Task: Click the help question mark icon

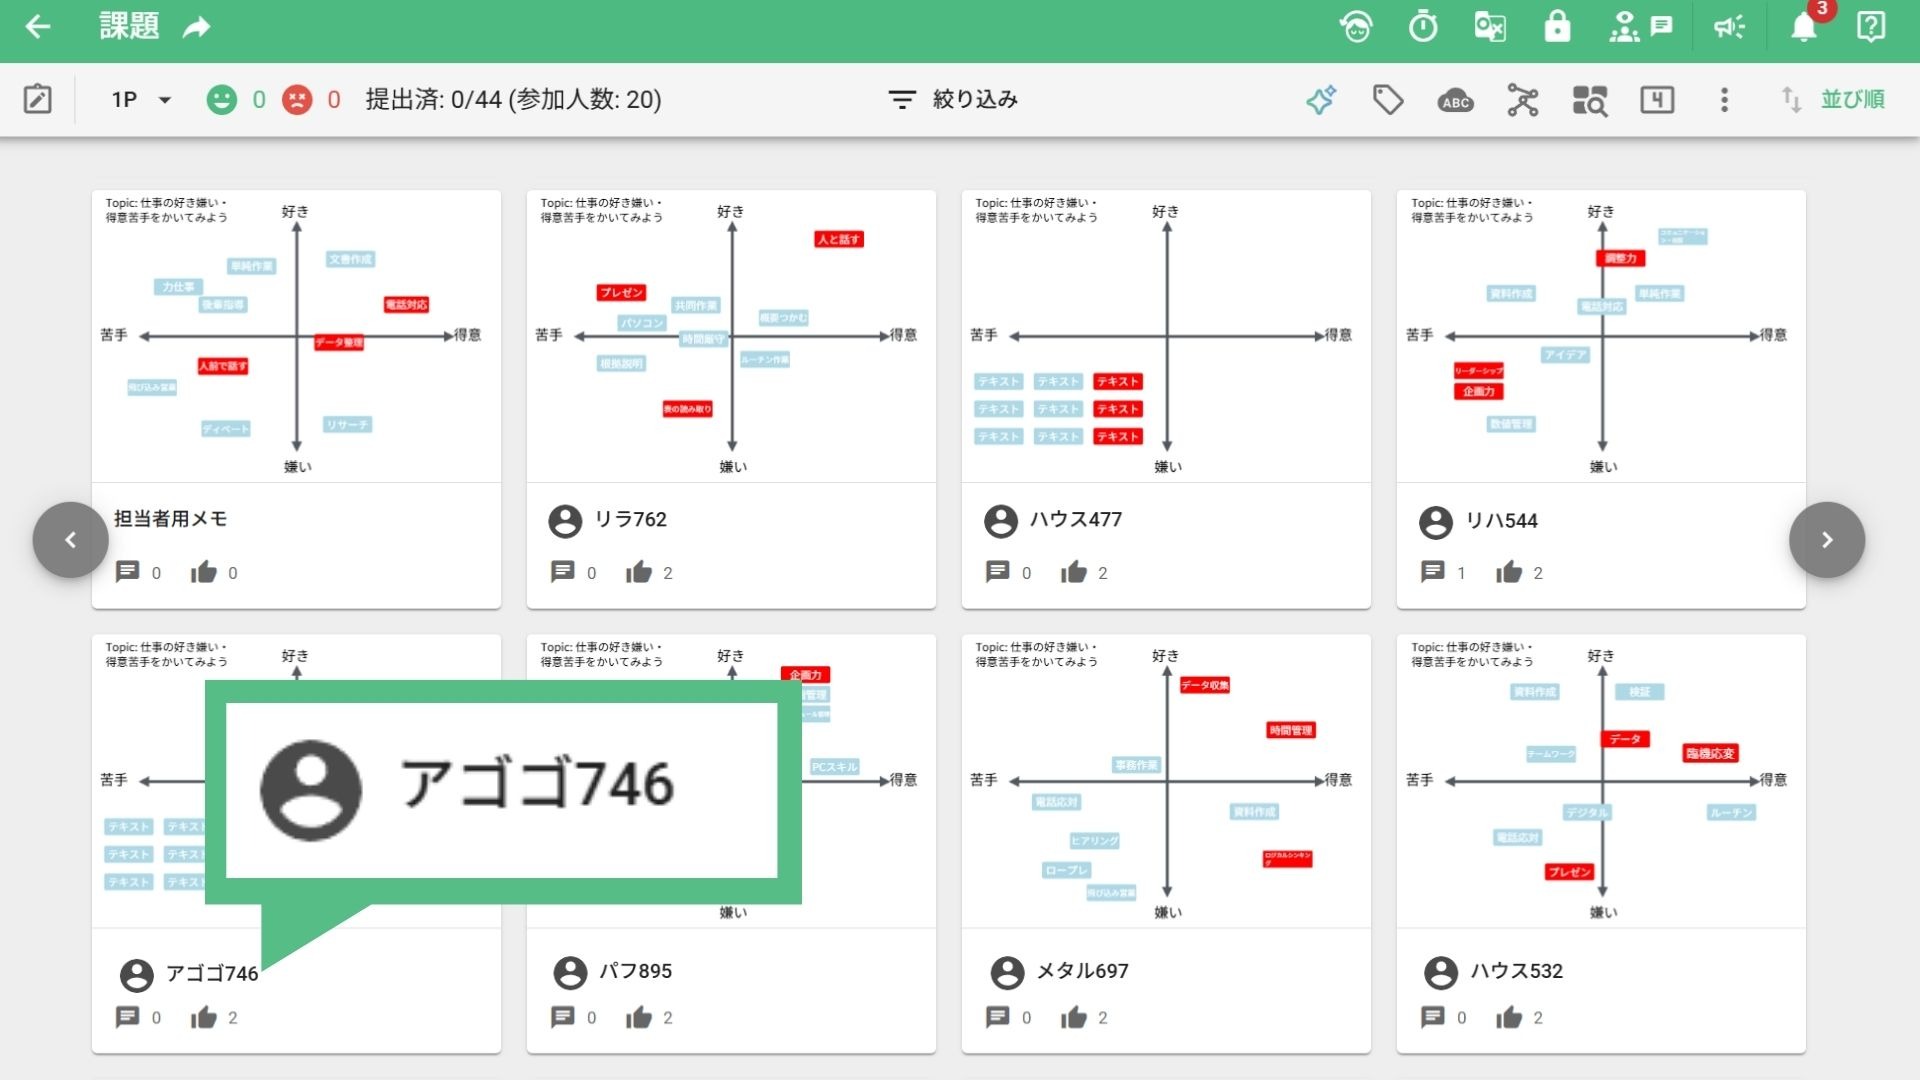Action: pyautogui.click(x=1871, y=27)
